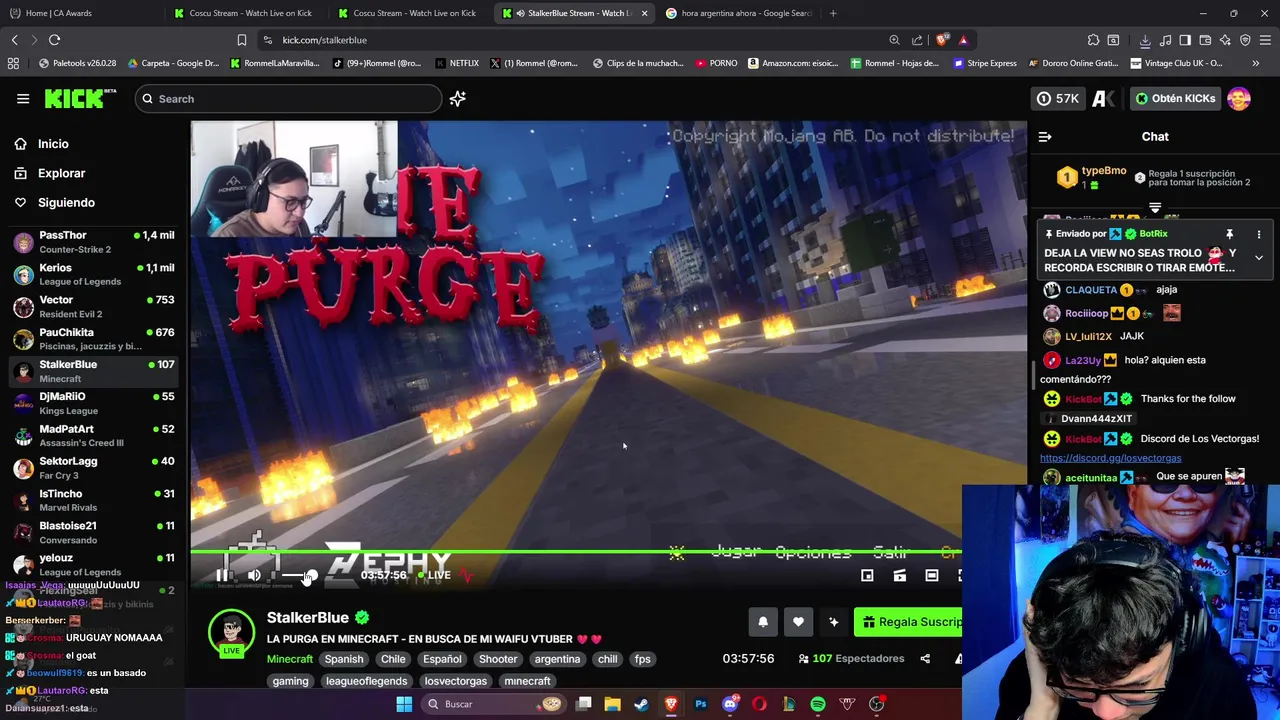1280x720 pixels.
Task: Open PauChikita channel in sidebar
Action: pyautogui.click(x=92, y=338)
